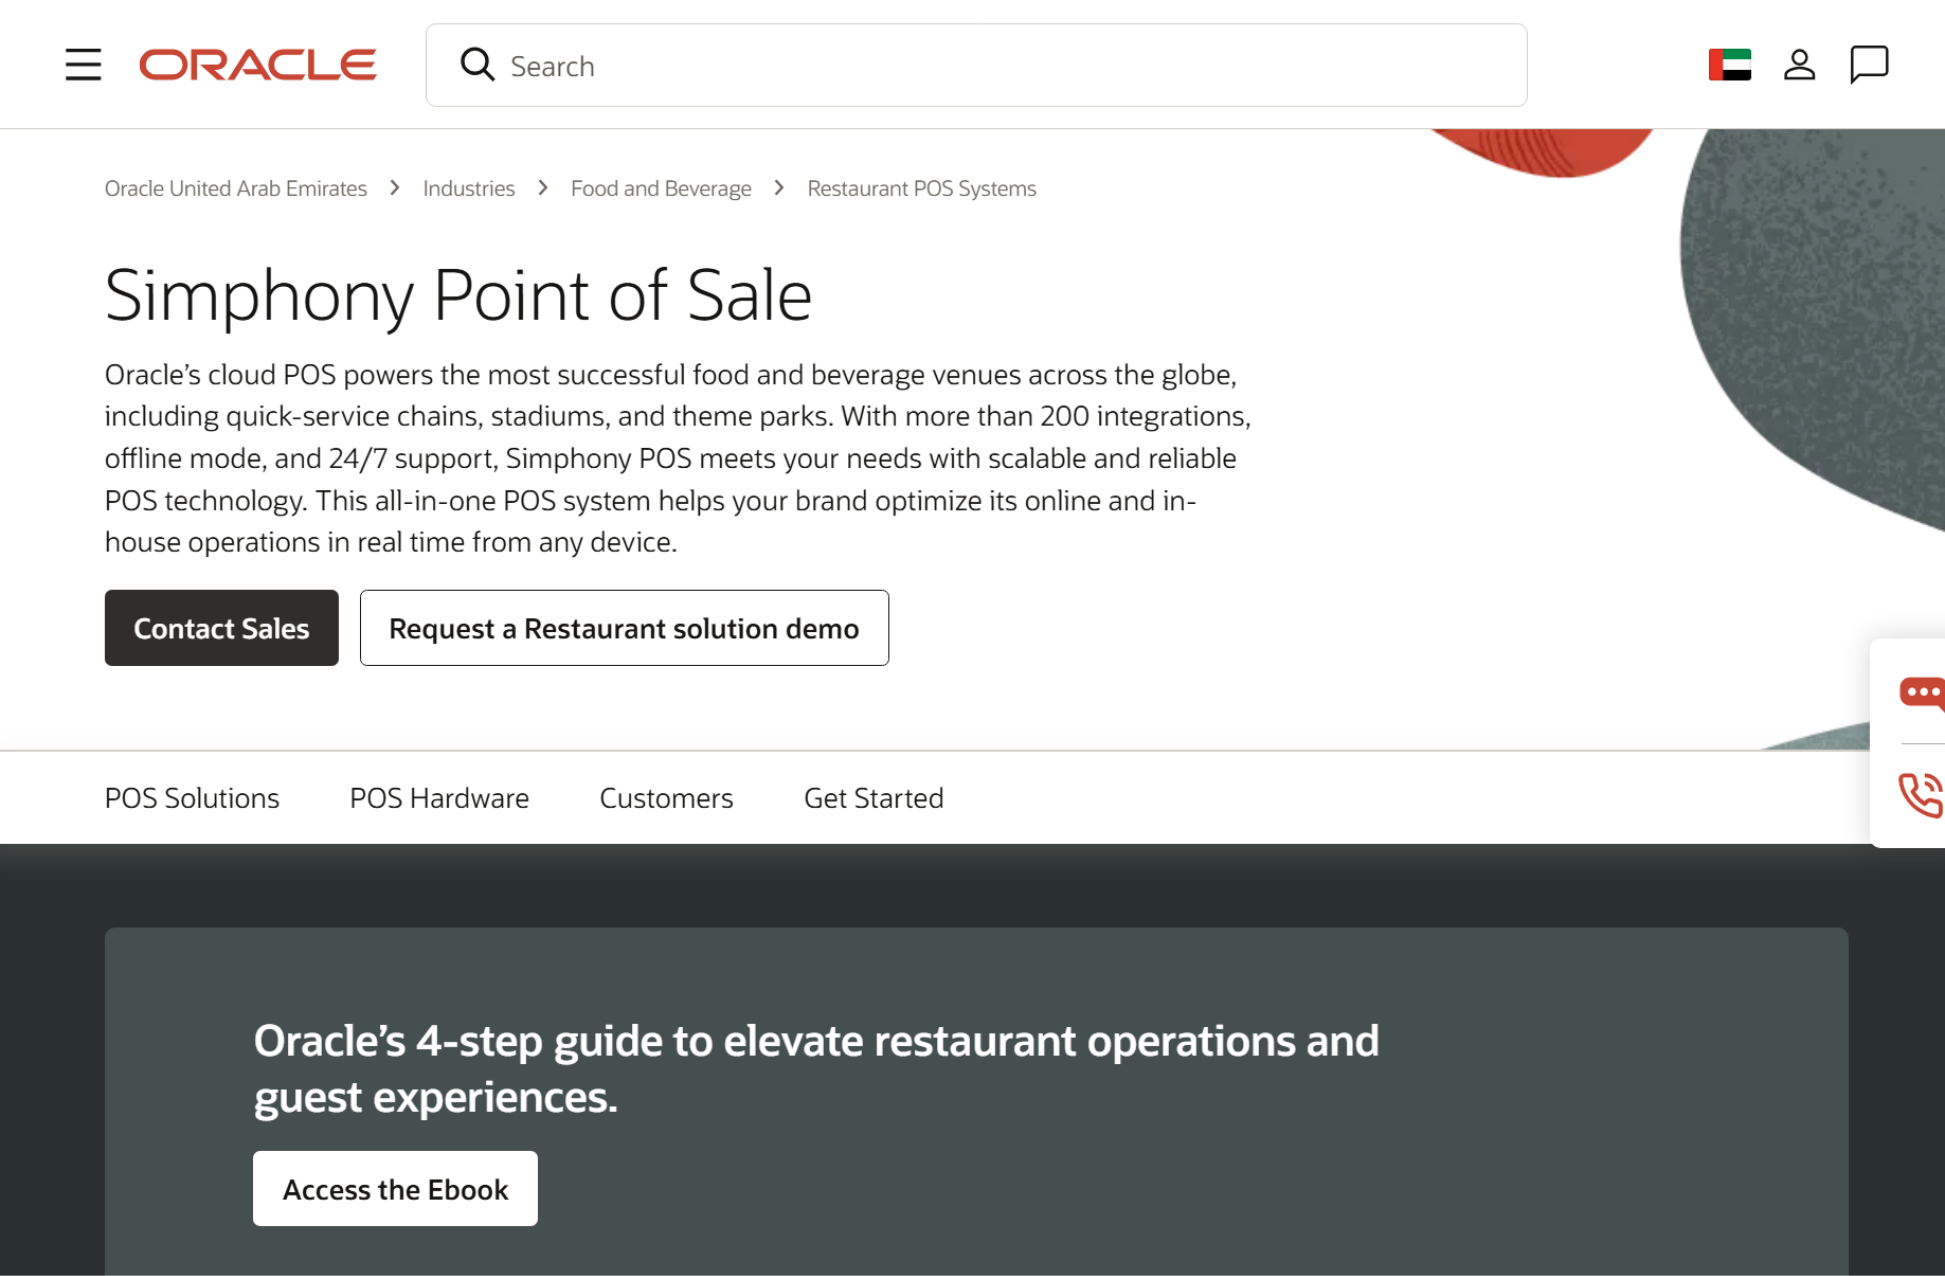
Task: Open the Industries breadcrumb link
Action: (469, 188)
